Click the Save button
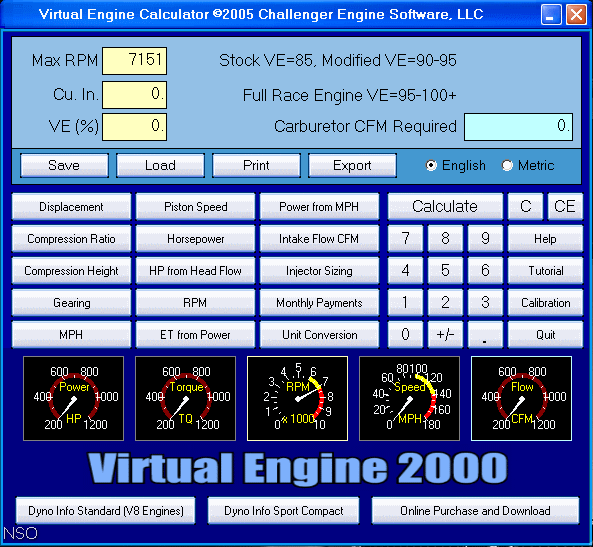Viewport: 593px width, 547px height. [64, 165]
